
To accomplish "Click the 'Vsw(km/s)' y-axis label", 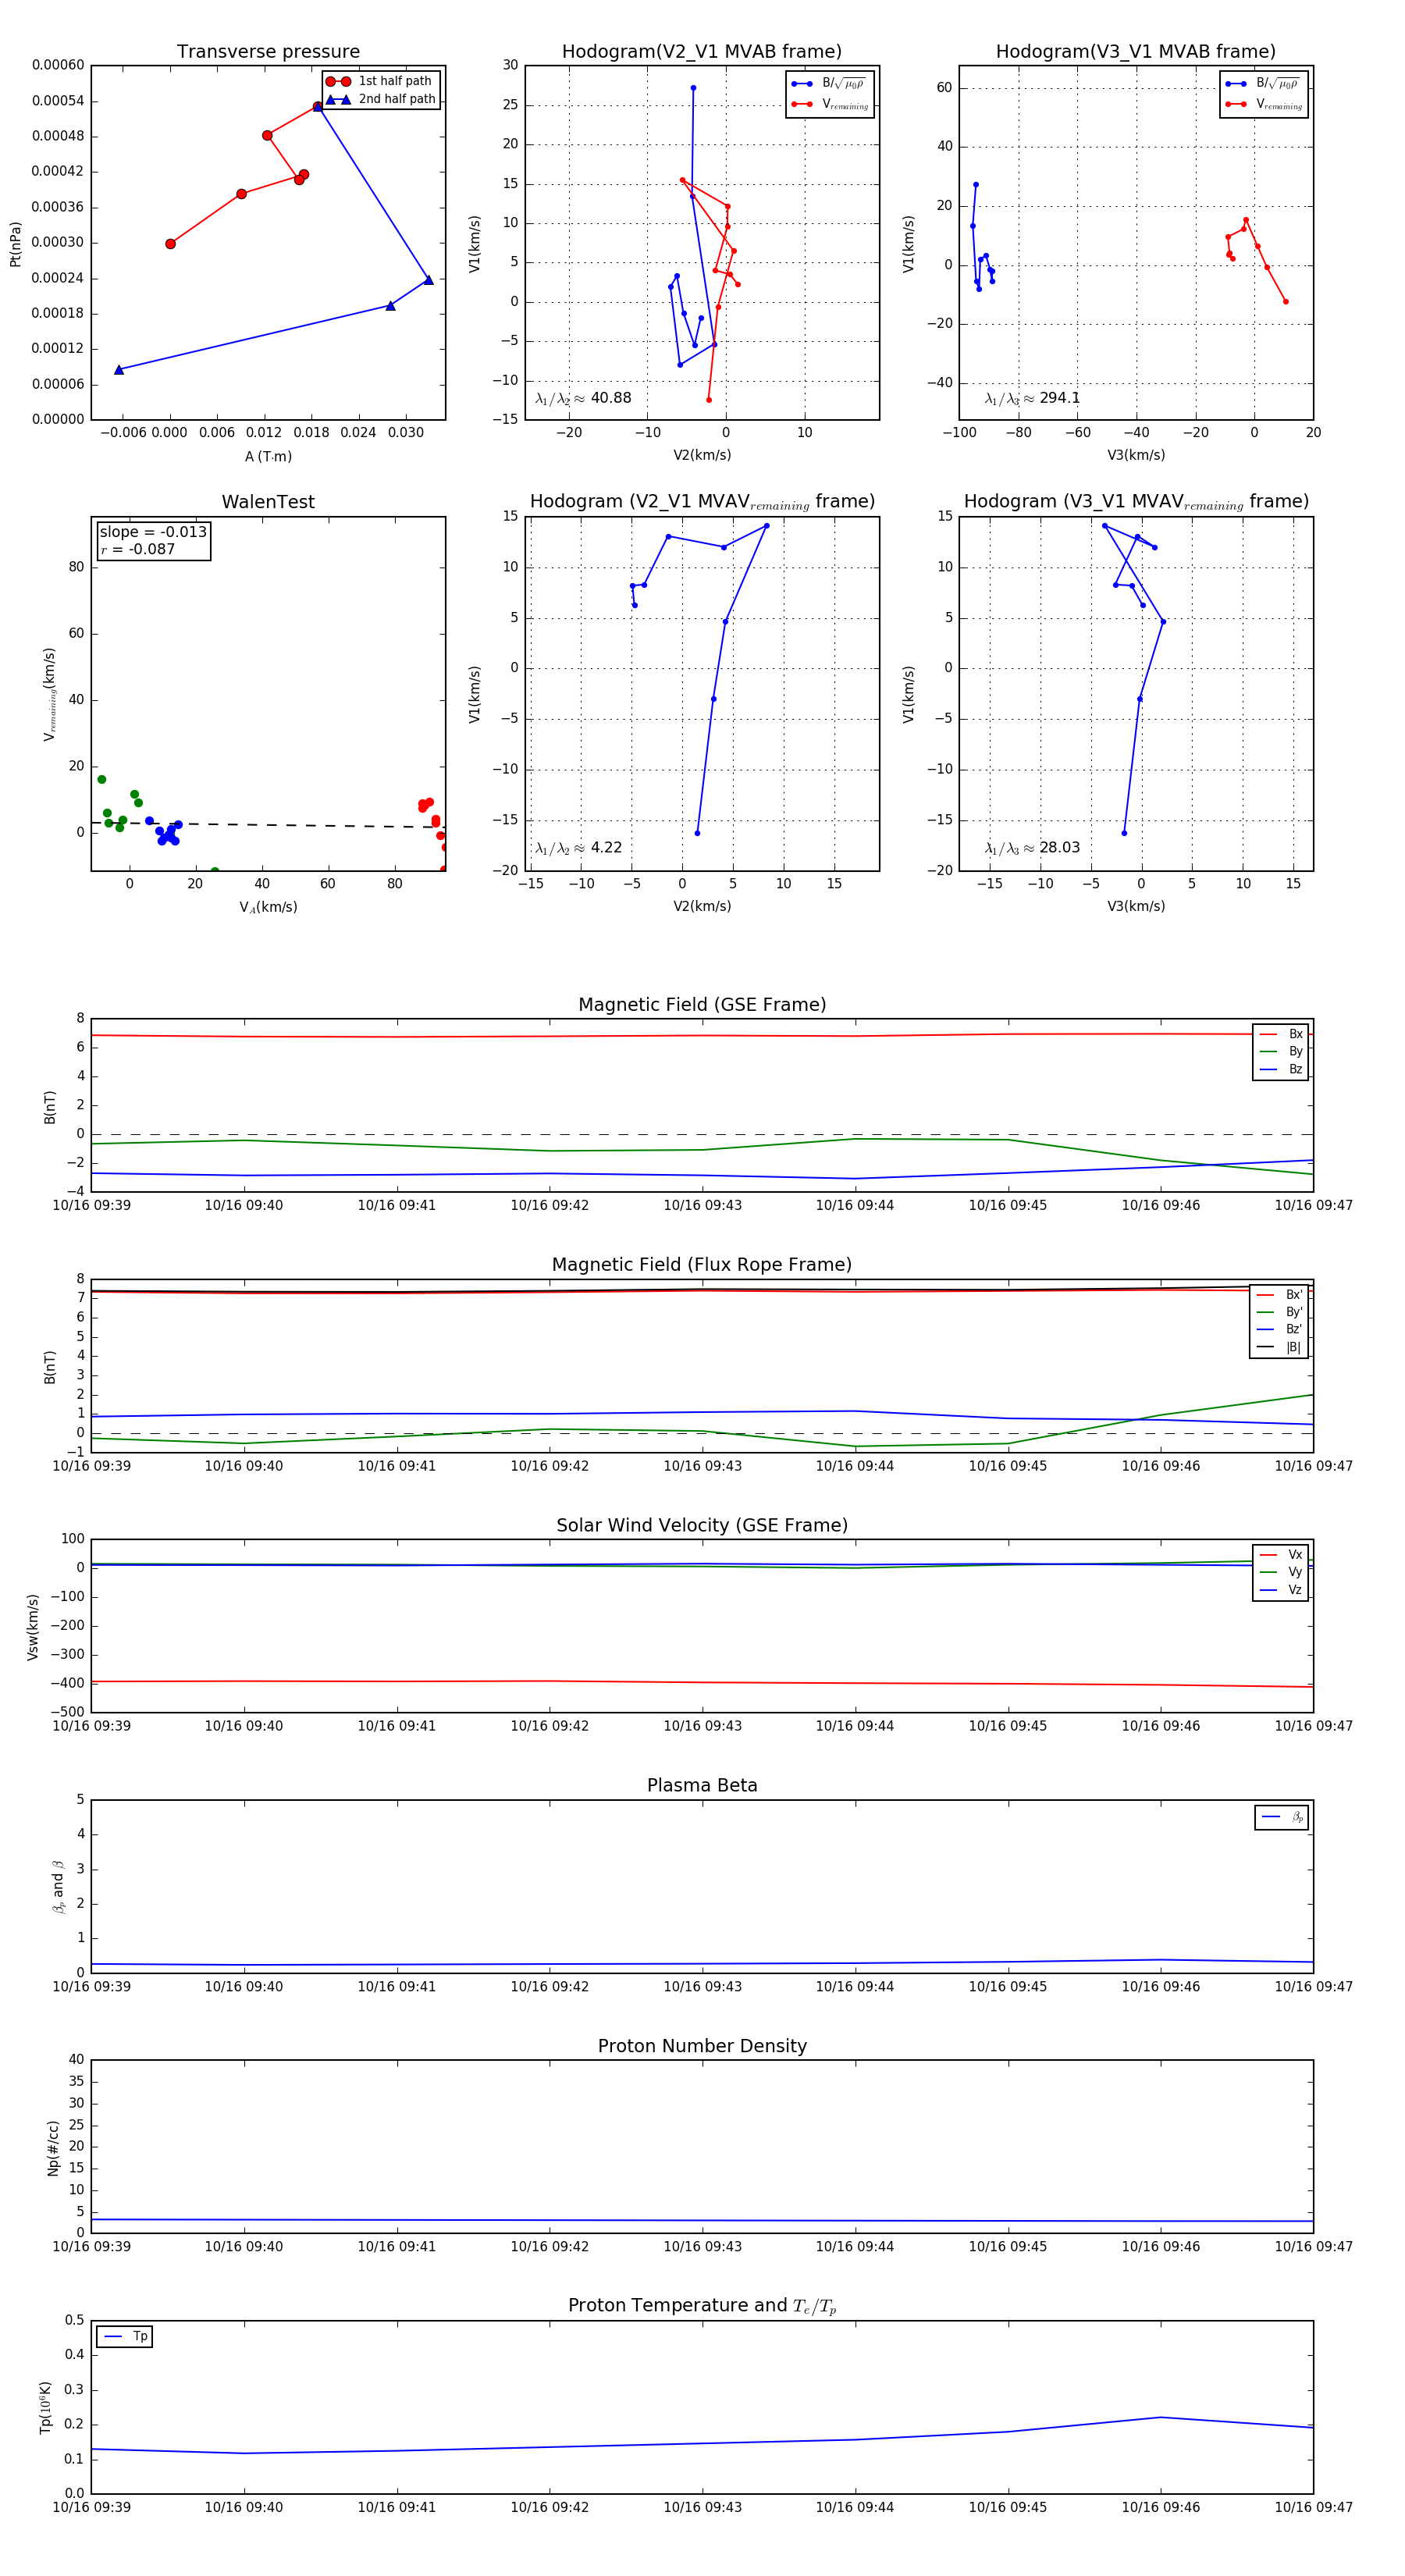I will (33, 1628).
